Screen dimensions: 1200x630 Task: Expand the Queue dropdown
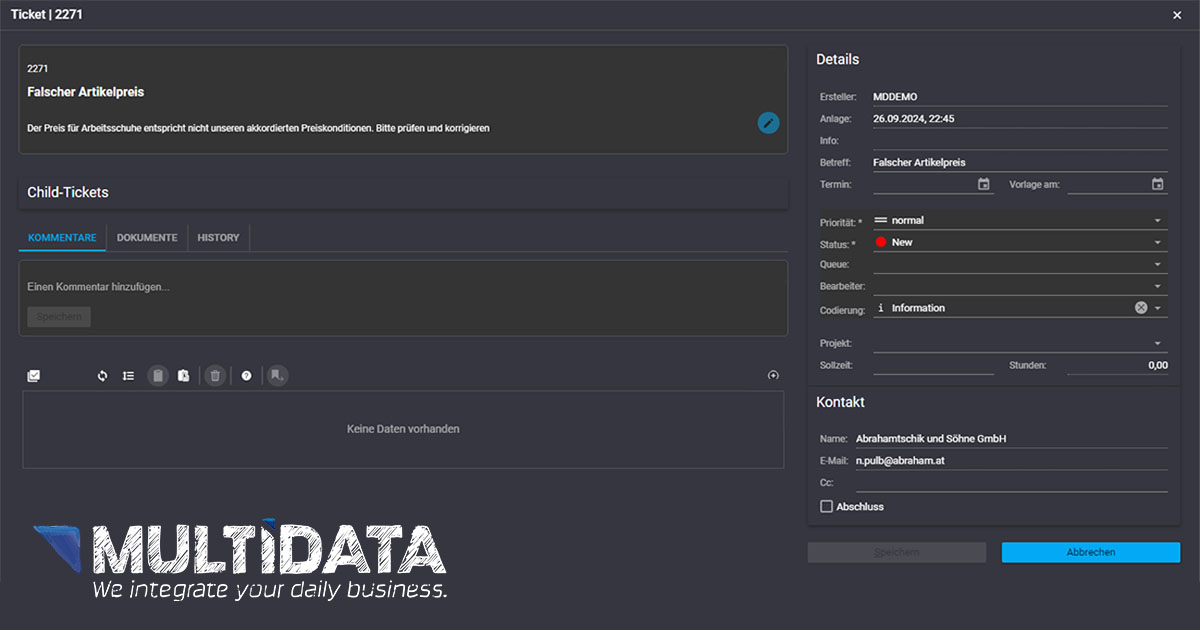tap(1157, 264)
